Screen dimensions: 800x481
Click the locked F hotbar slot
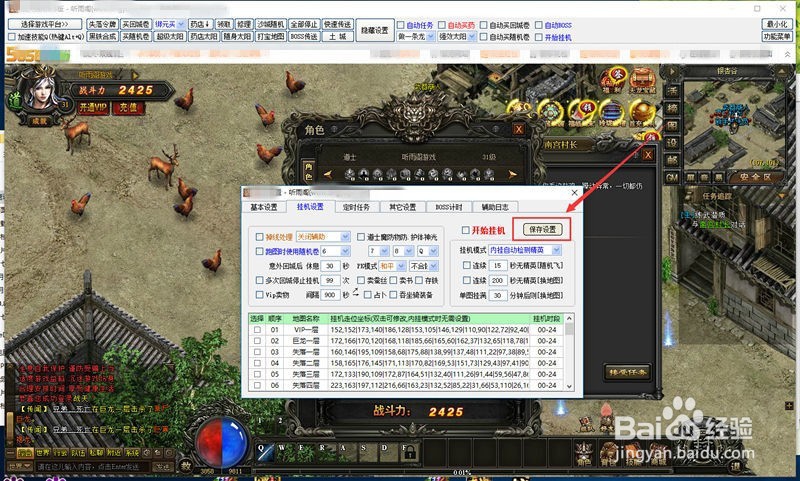(x=409, y=452)
